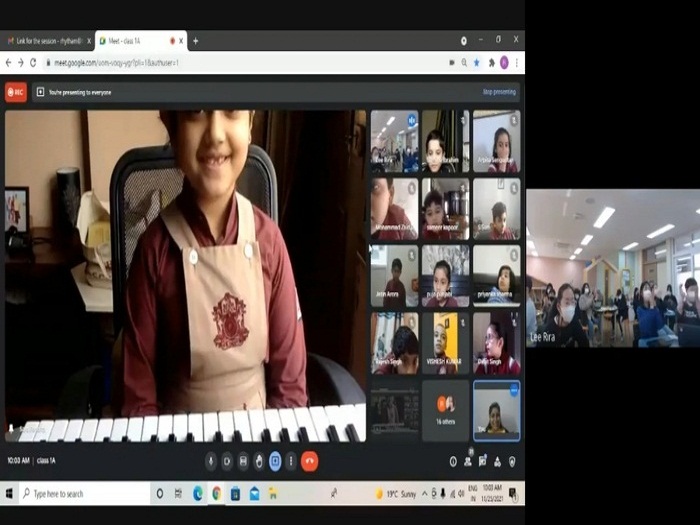The height and width of the screenshot is (525, 700).
Task: Toggle the microphone in the Meet controls
Action: (211, 461)
